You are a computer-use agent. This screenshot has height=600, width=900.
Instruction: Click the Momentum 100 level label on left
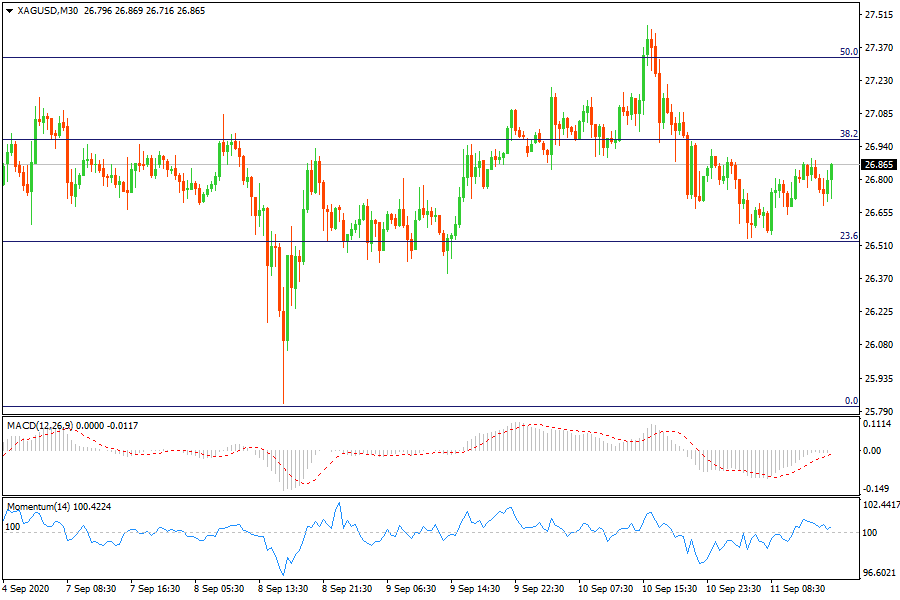[13, 526]
